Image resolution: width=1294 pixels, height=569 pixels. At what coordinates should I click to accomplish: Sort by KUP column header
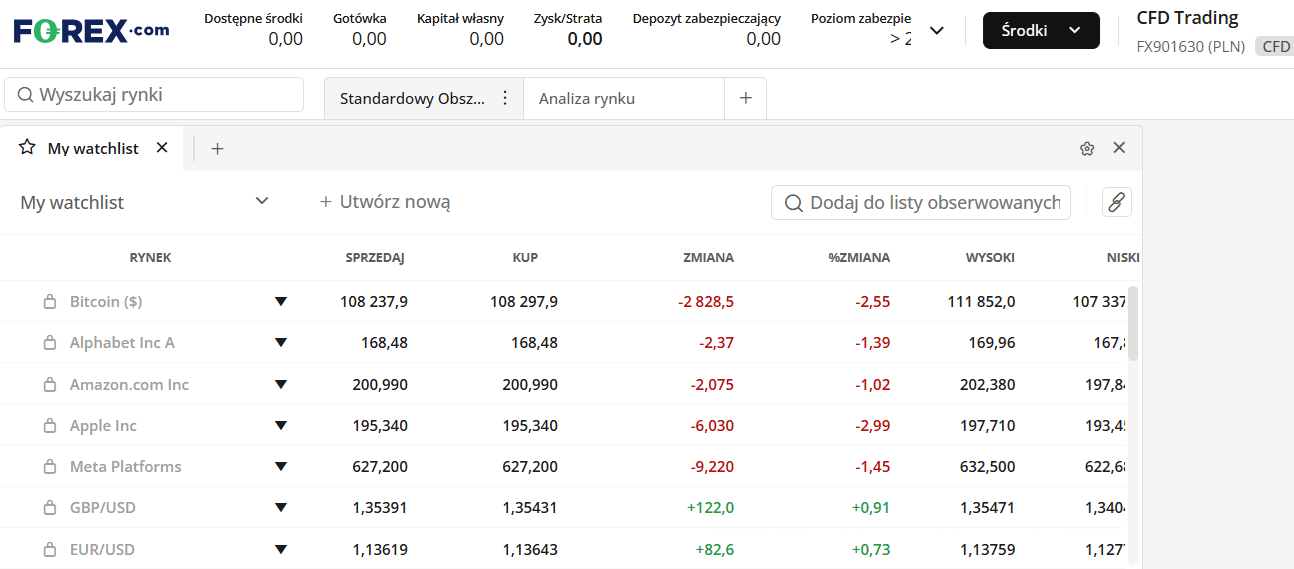pos(525,257)
